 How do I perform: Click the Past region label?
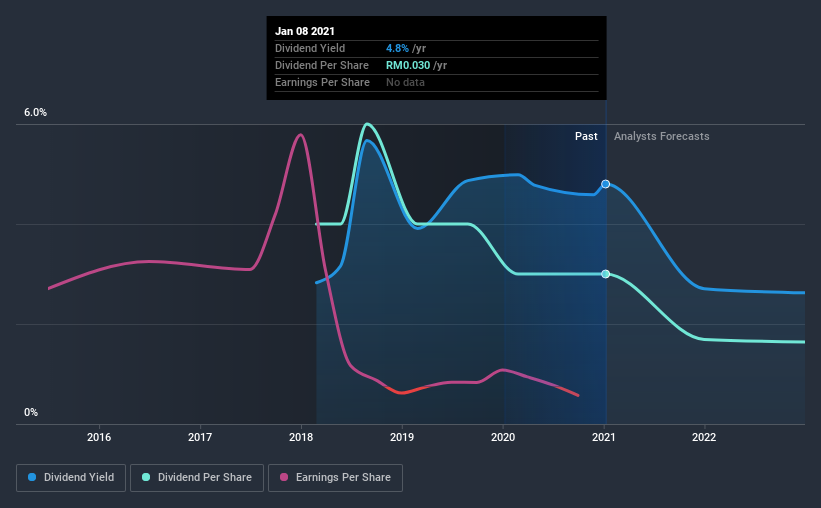click(586, 136)
